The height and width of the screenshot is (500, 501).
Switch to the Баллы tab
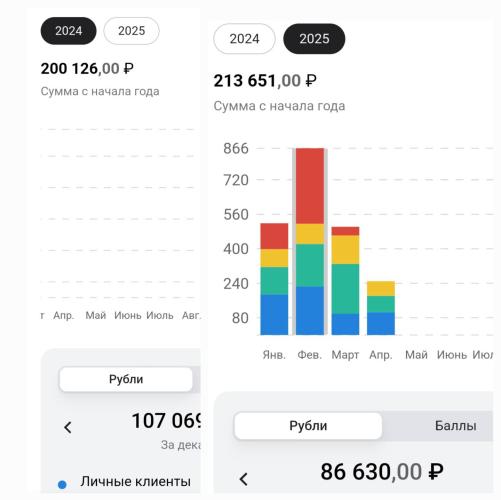coord(455,426)
